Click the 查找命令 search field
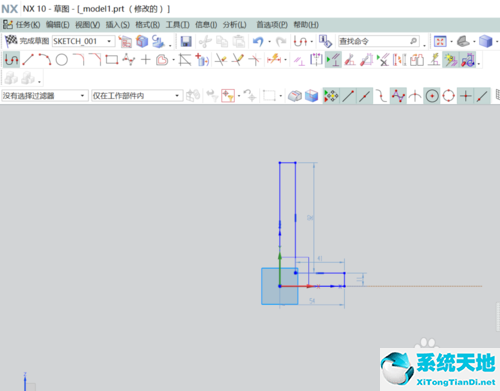The width and height of the screenshot is (500, 391). (x=378, y=41)
